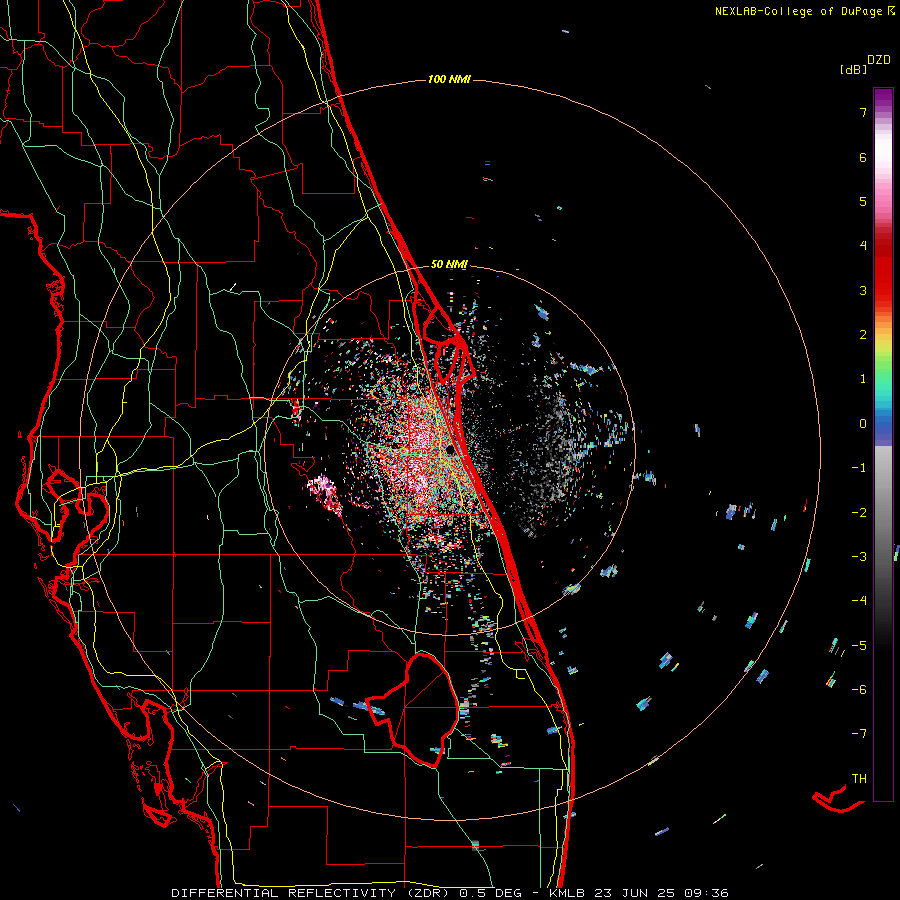900x900 pixels.
Task: Click the -5 value on the color scale
Action: coord(859,645)
